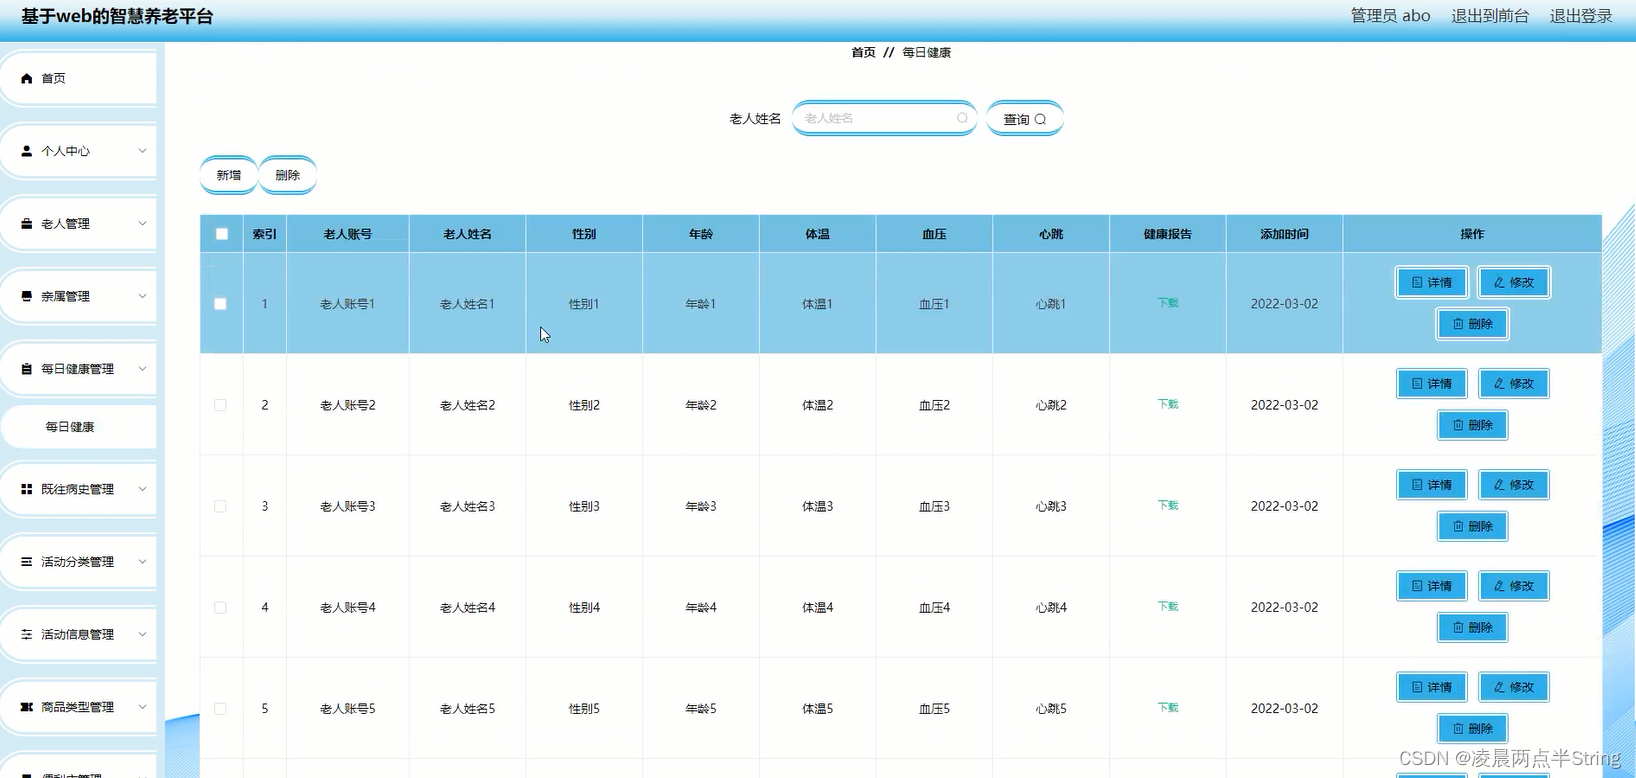Click the clipboard icon beside 每日健康管理
The width and height of the screenshot is (1636, 778).
(x=27, y=369)
